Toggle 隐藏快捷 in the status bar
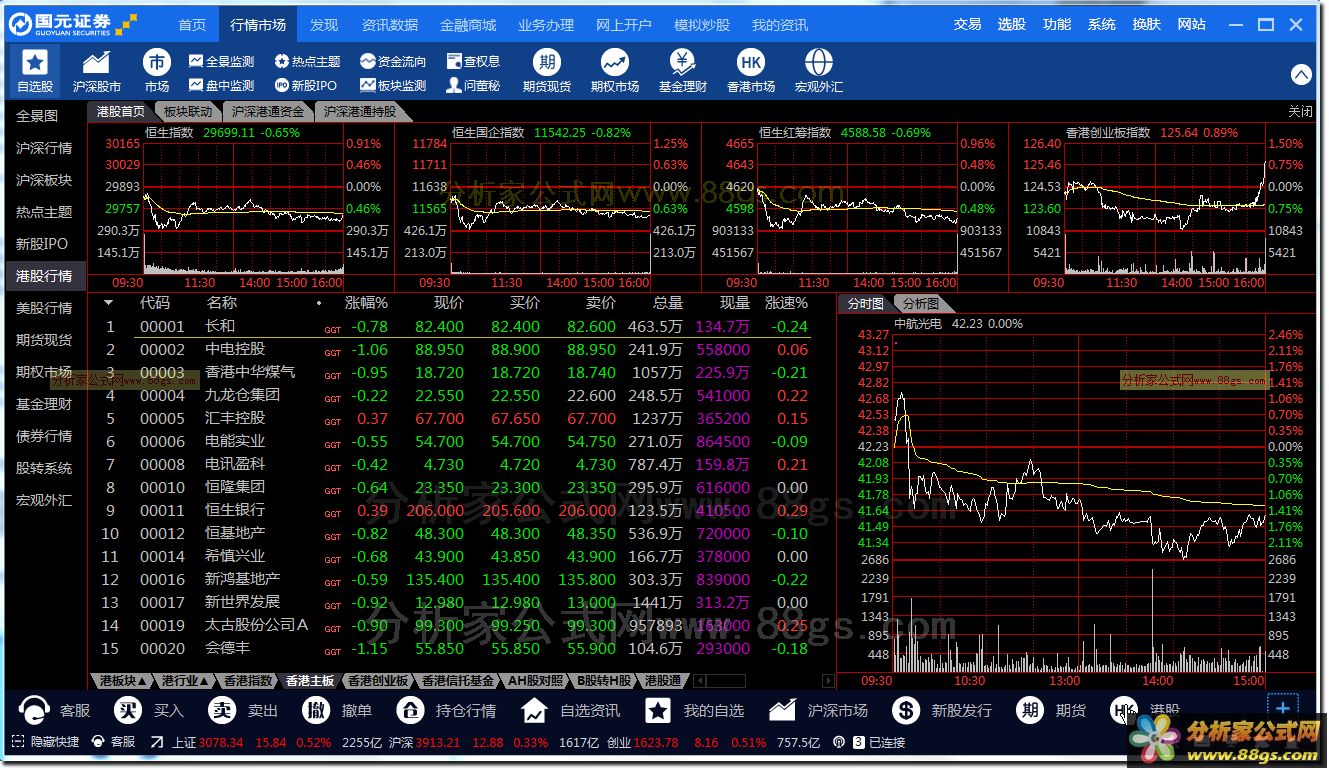1329x770 pixels. [x=45, y=742]
